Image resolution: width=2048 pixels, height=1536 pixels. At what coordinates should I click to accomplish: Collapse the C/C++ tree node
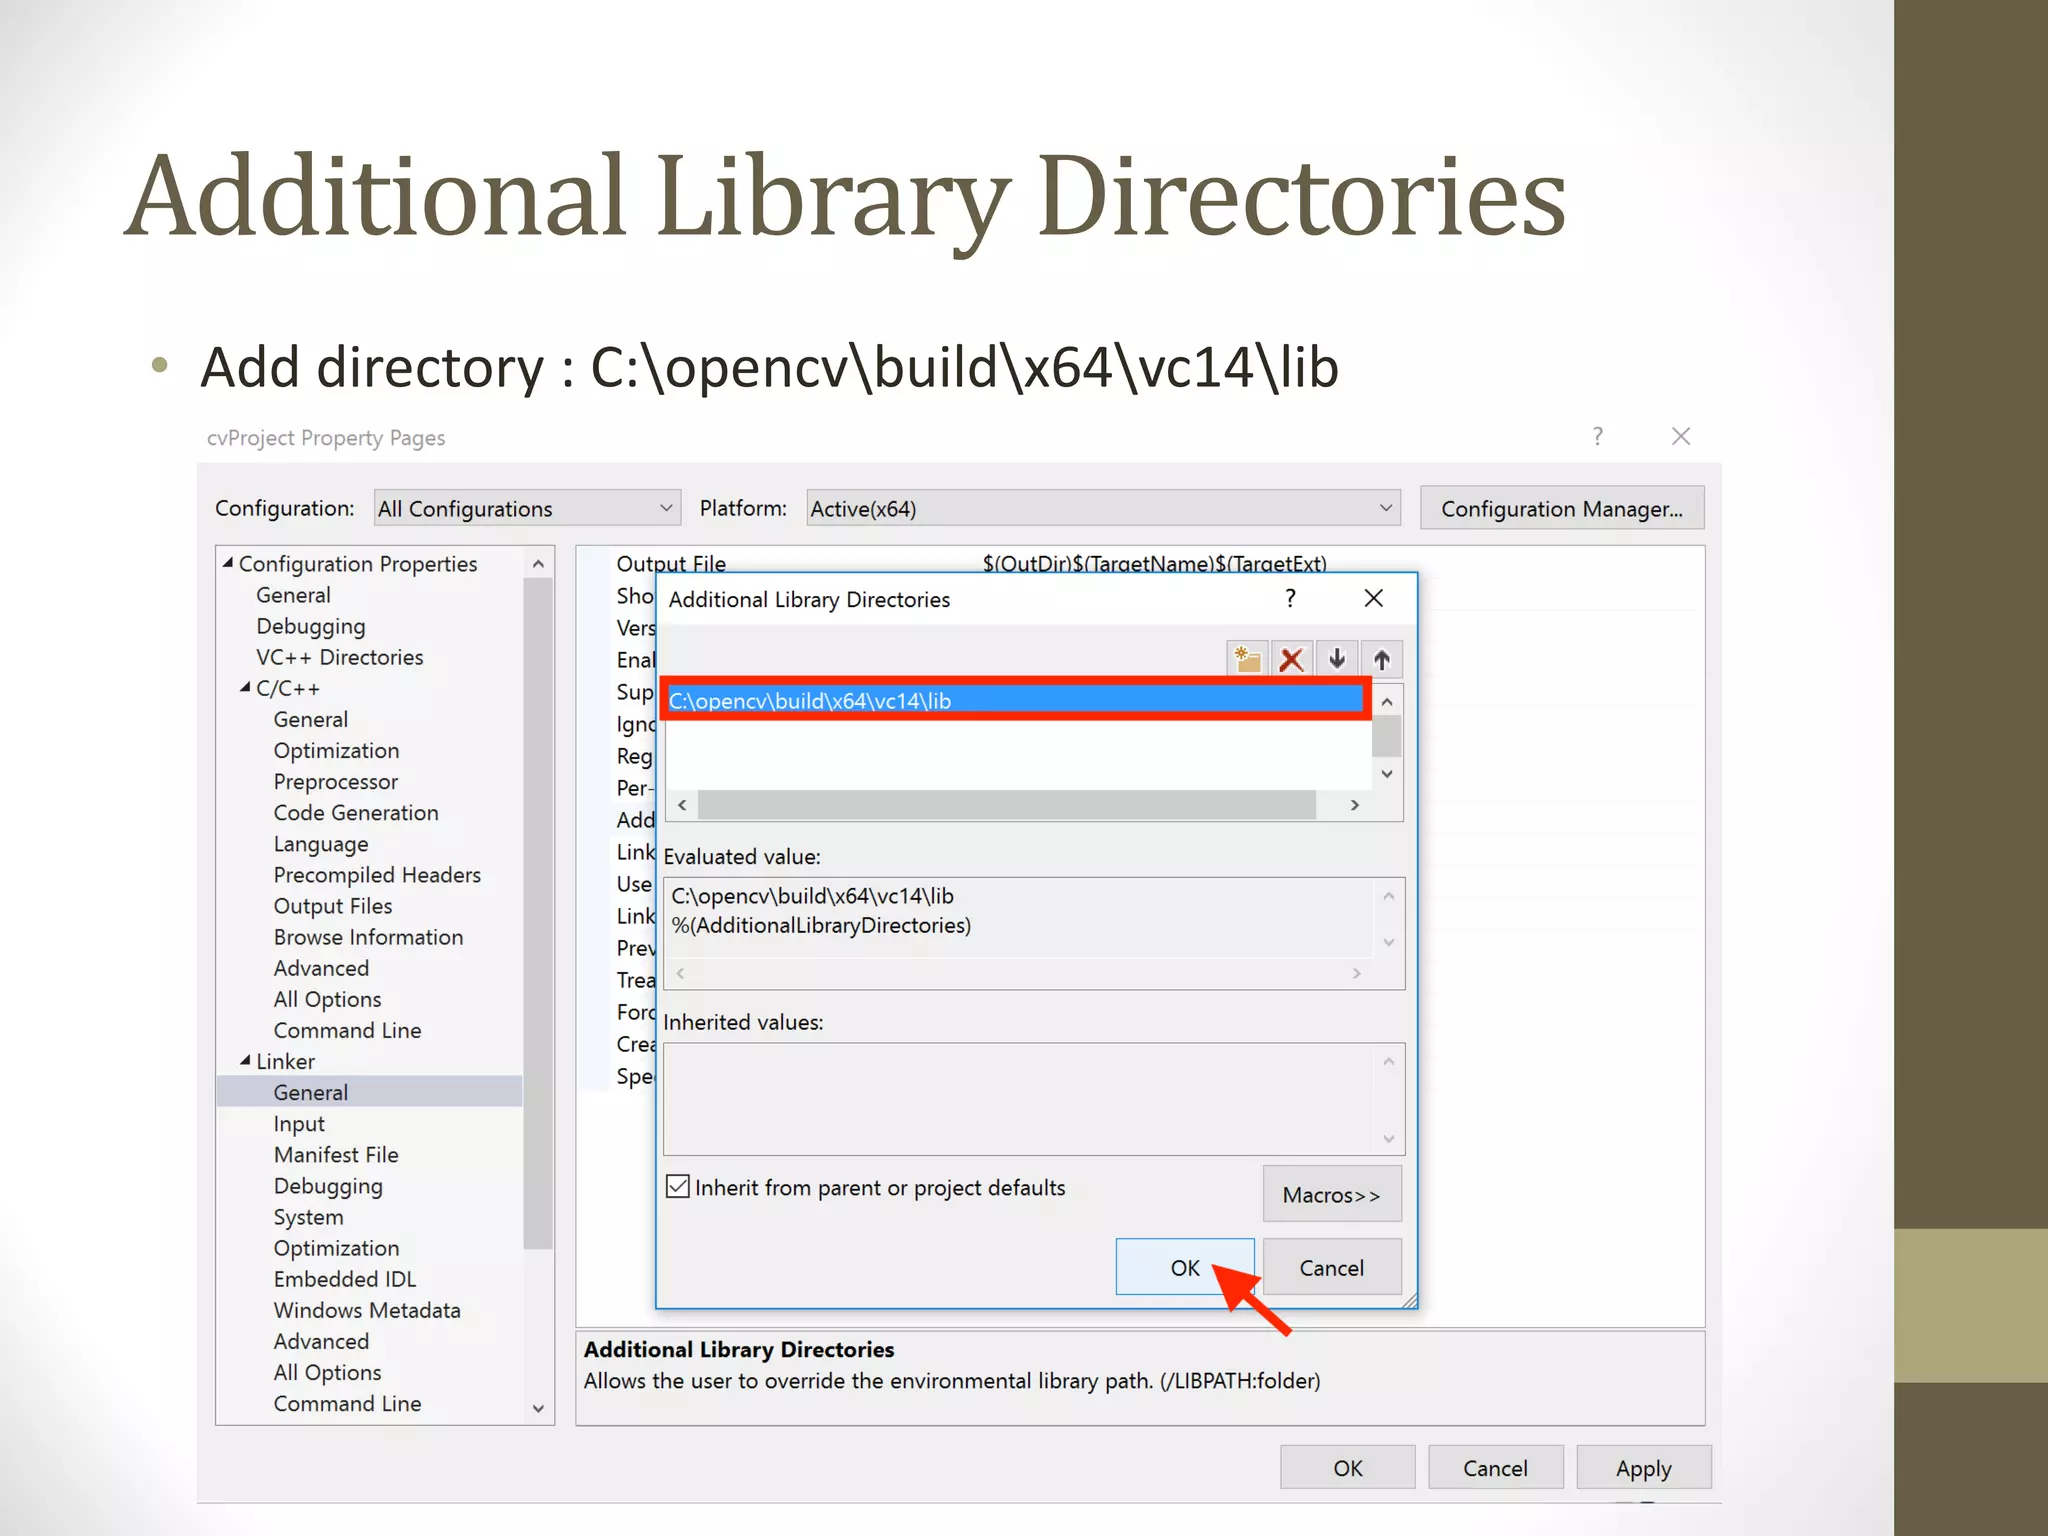click(x=245, y=688)
